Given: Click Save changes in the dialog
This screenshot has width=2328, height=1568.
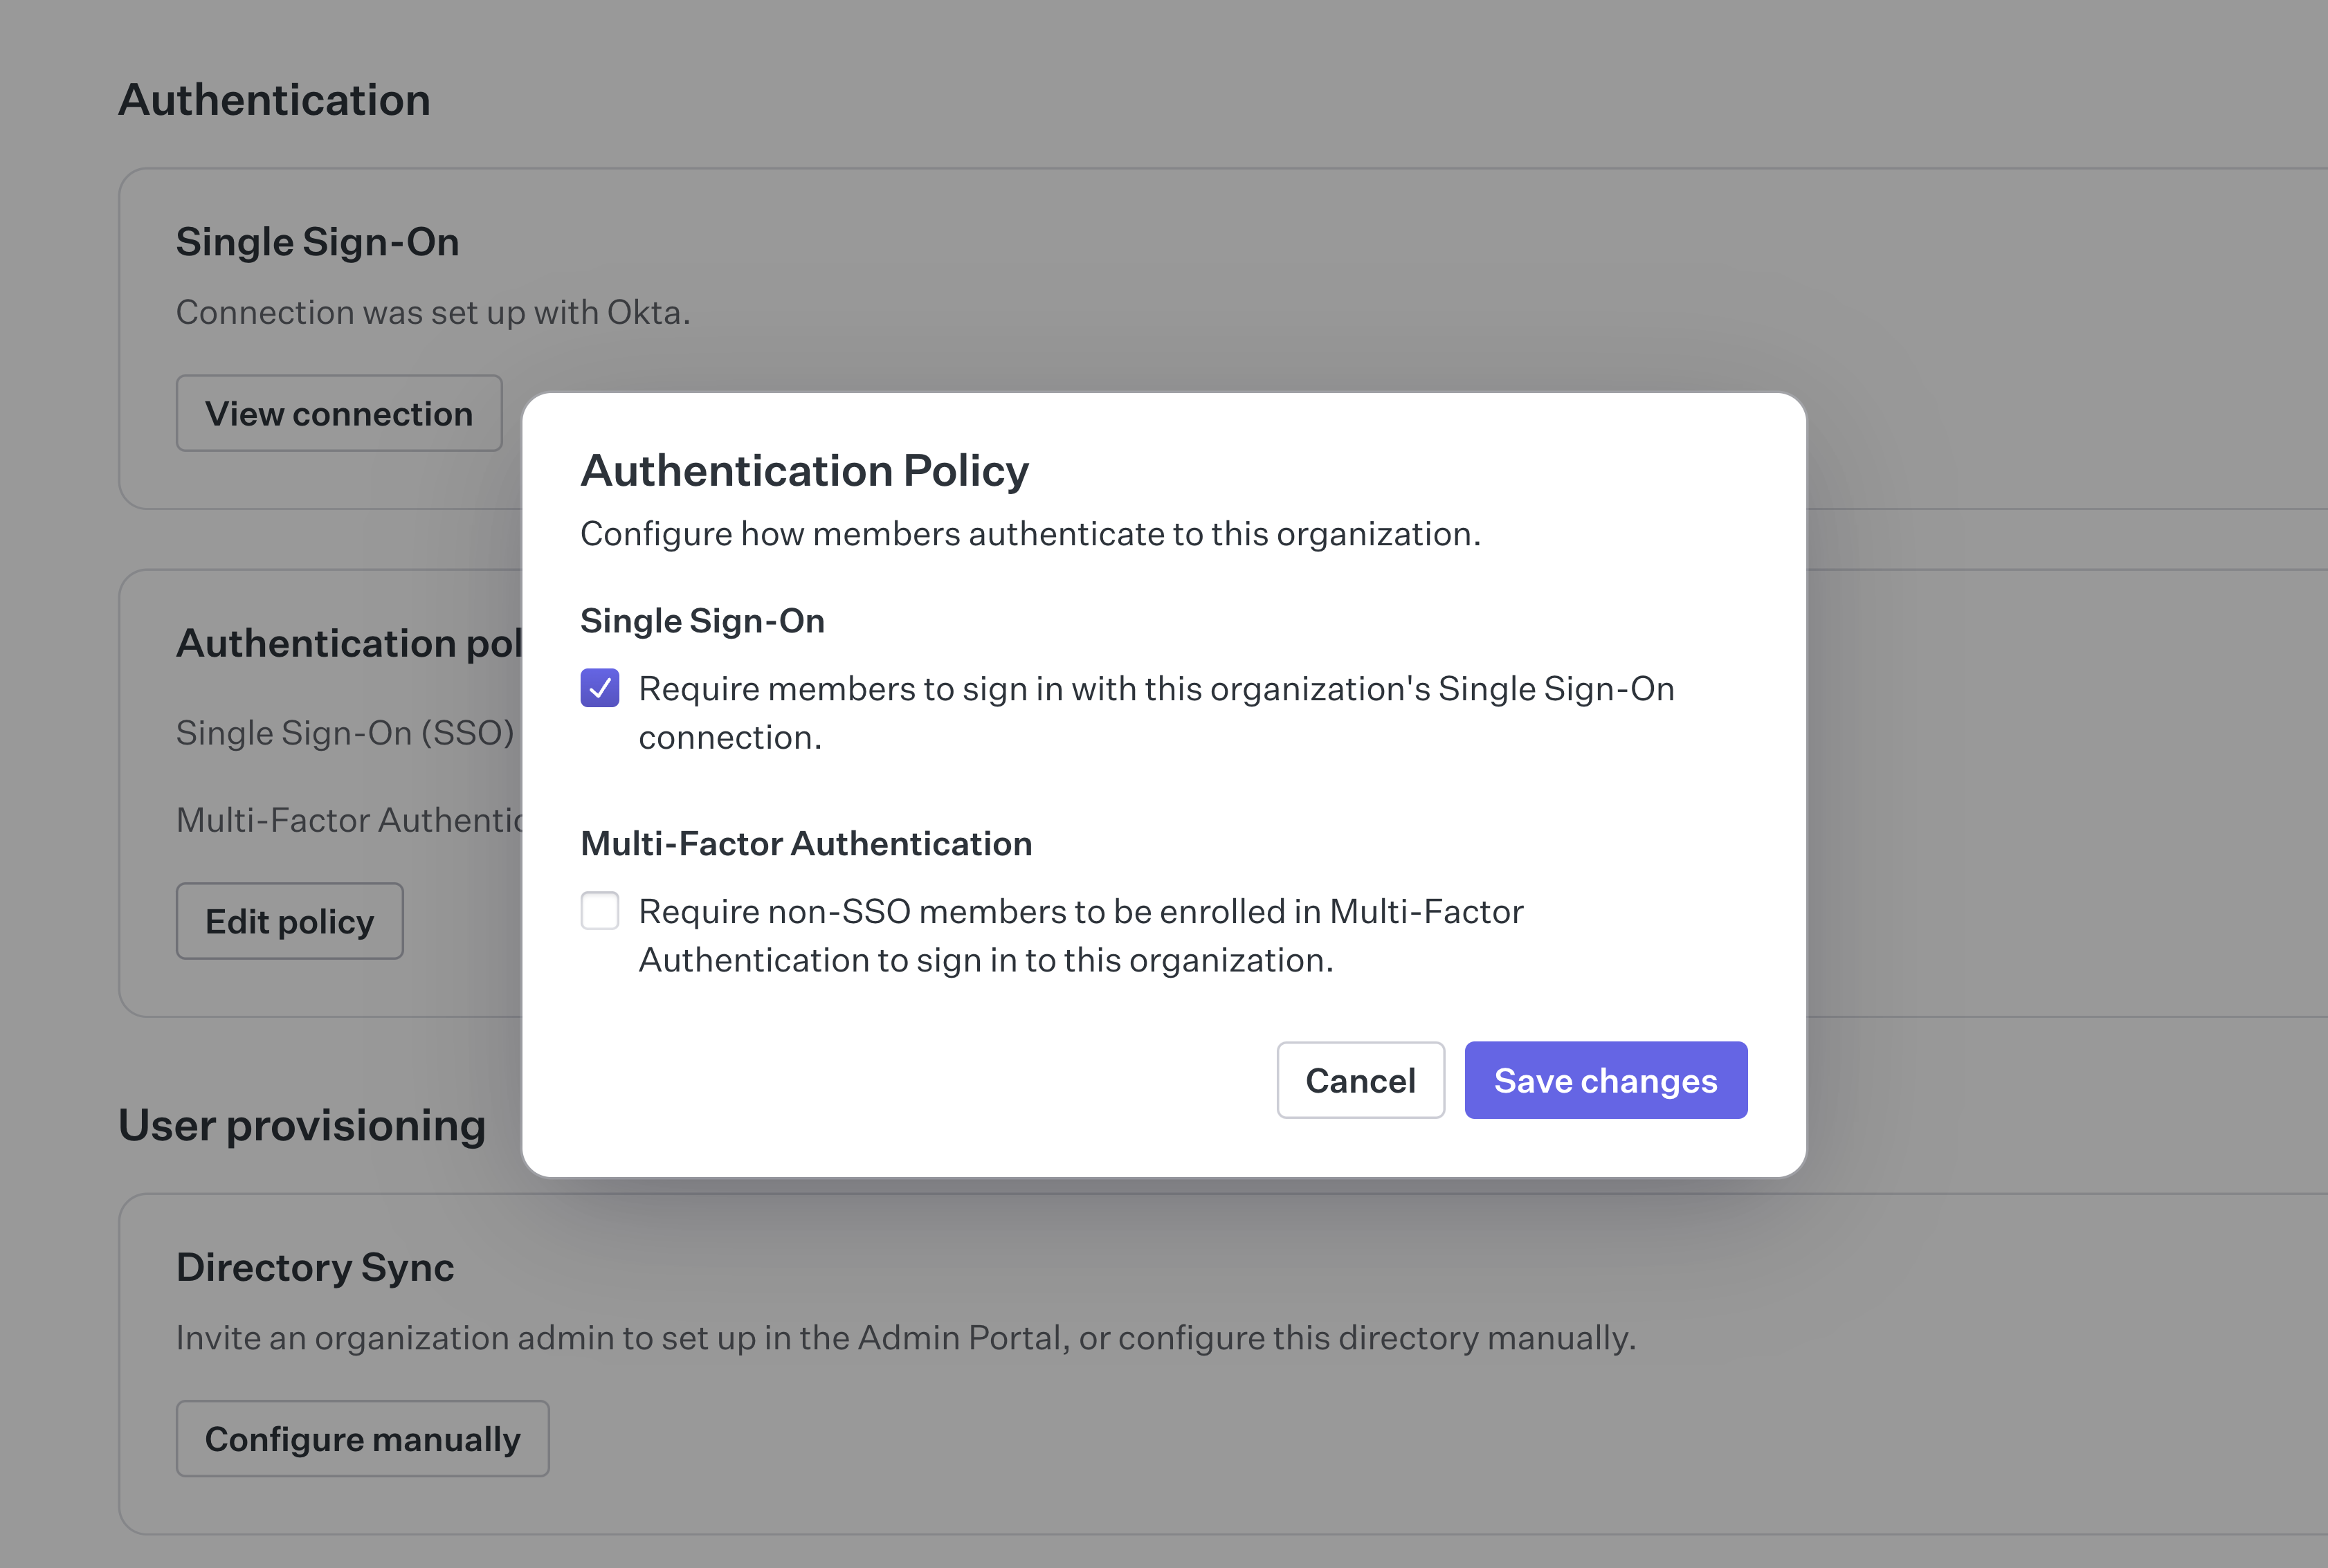Looking at the screenshot, I should [x=1604, y=1080].
